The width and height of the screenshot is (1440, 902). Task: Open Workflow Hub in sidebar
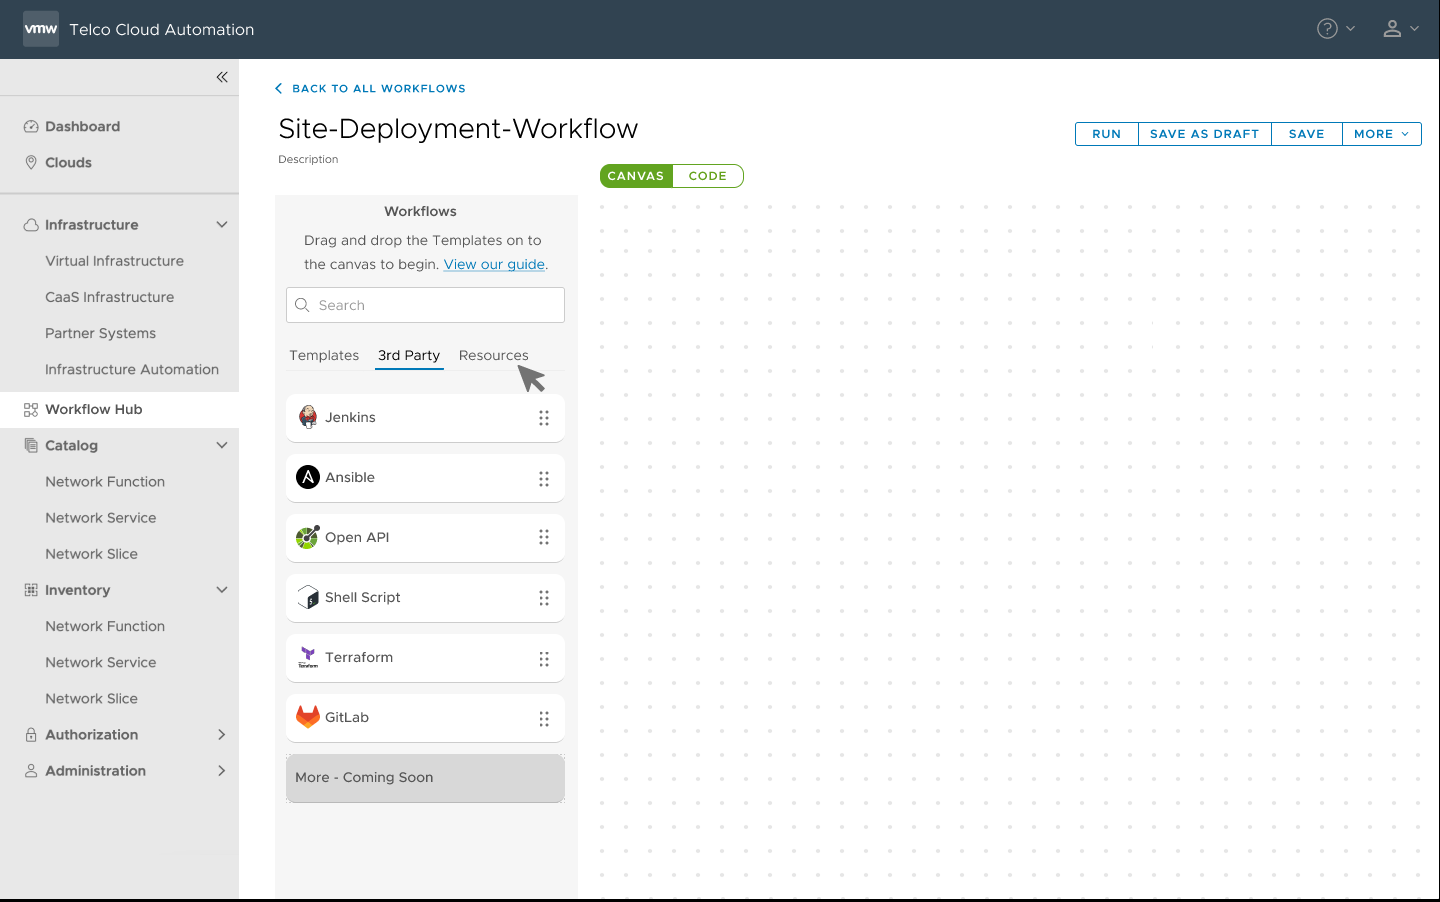tap(119, 410)
